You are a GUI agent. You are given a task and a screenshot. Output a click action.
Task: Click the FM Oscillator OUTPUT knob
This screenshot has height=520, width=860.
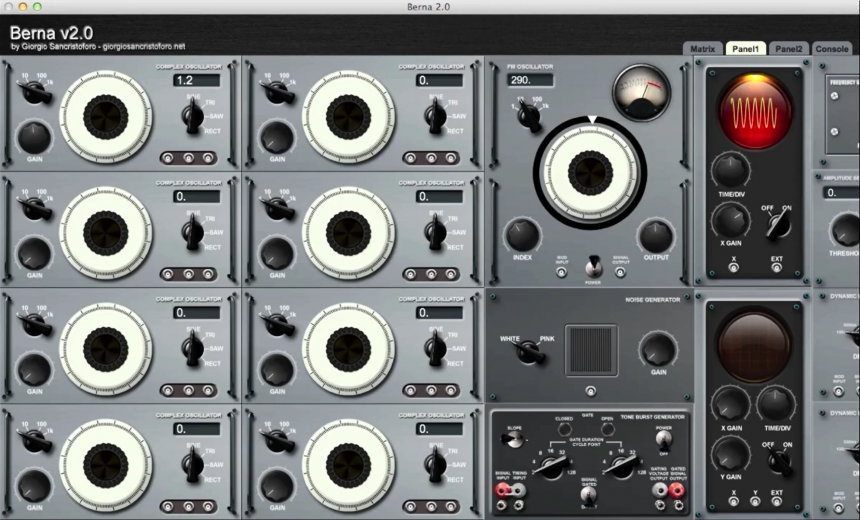[656, 236]
